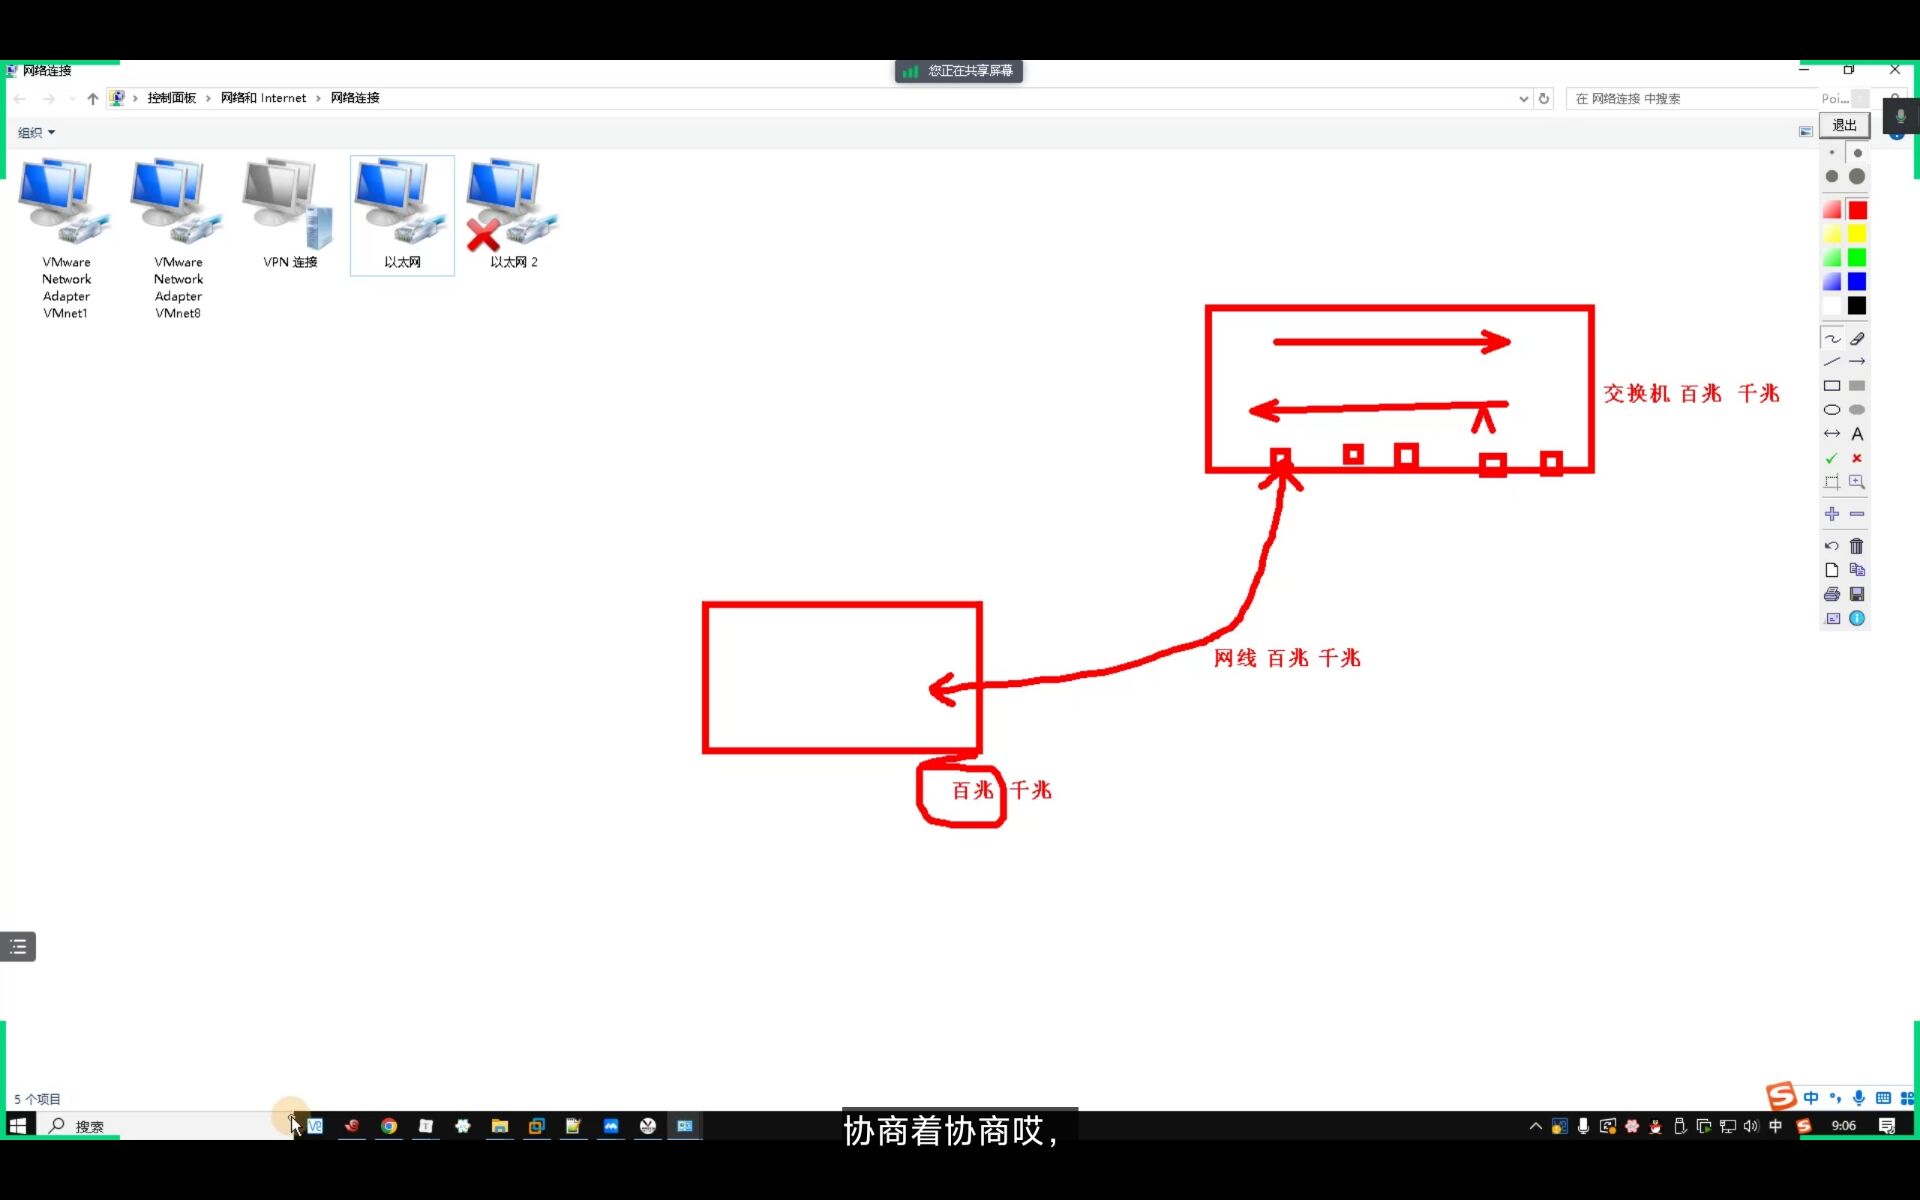Viewport: 1920px width, 1200px height.
Task: Click 网络和 Internet breadcrumb item
Action: pos(263,98)
